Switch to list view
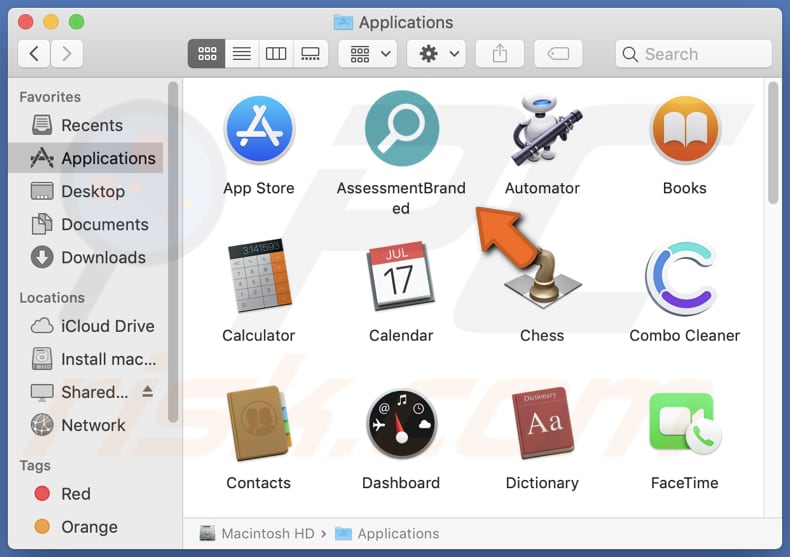The image size is (790, 557). click(x=242, y=53)
